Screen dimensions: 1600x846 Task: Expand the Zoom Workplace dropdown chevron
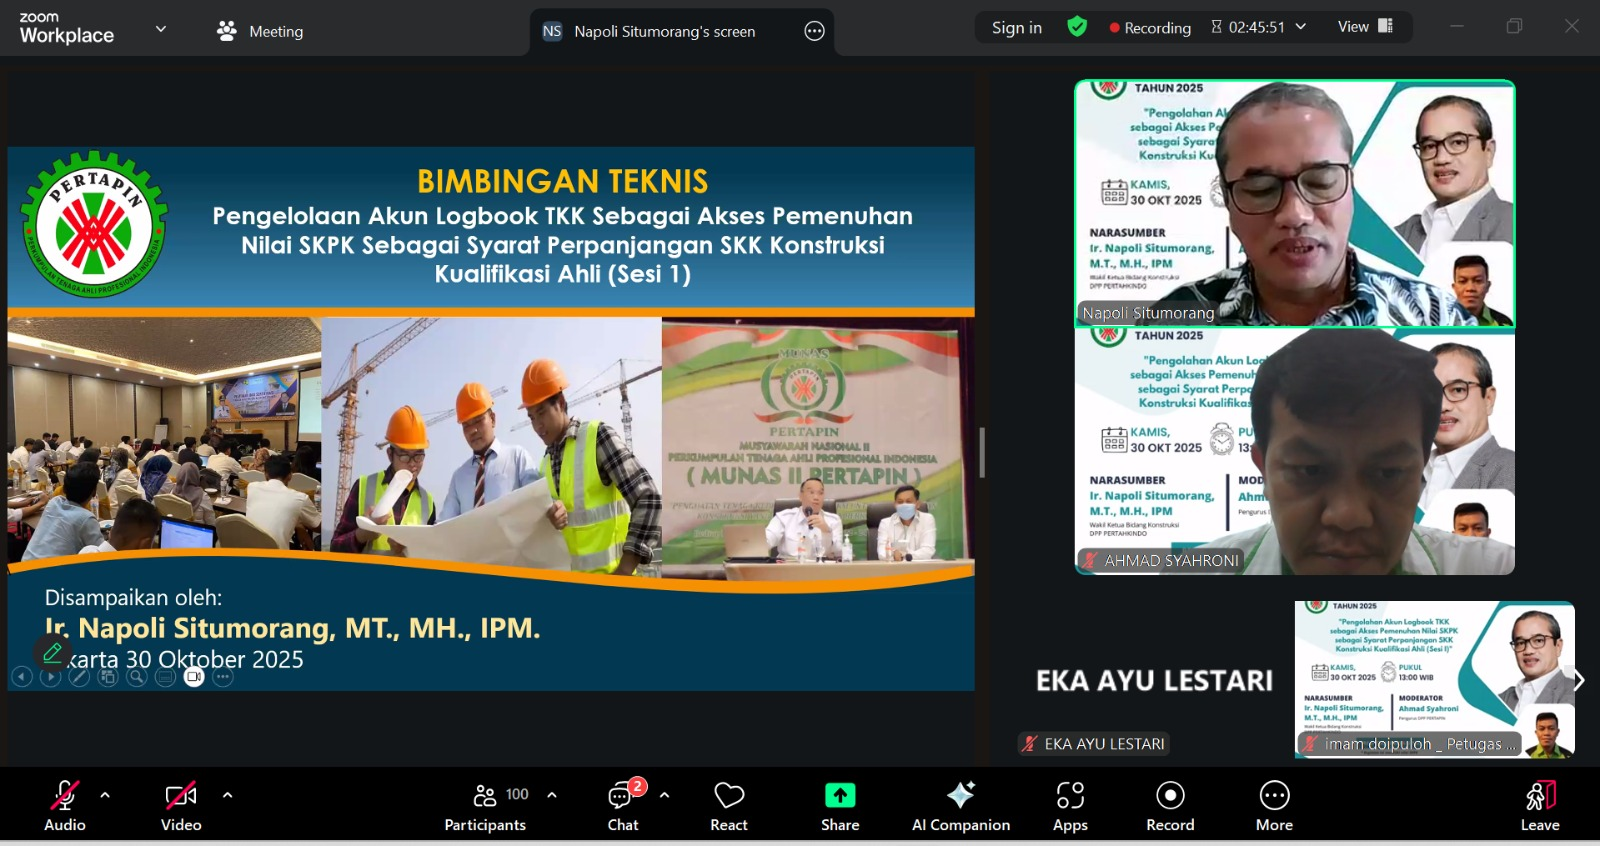tap(160, 29)
